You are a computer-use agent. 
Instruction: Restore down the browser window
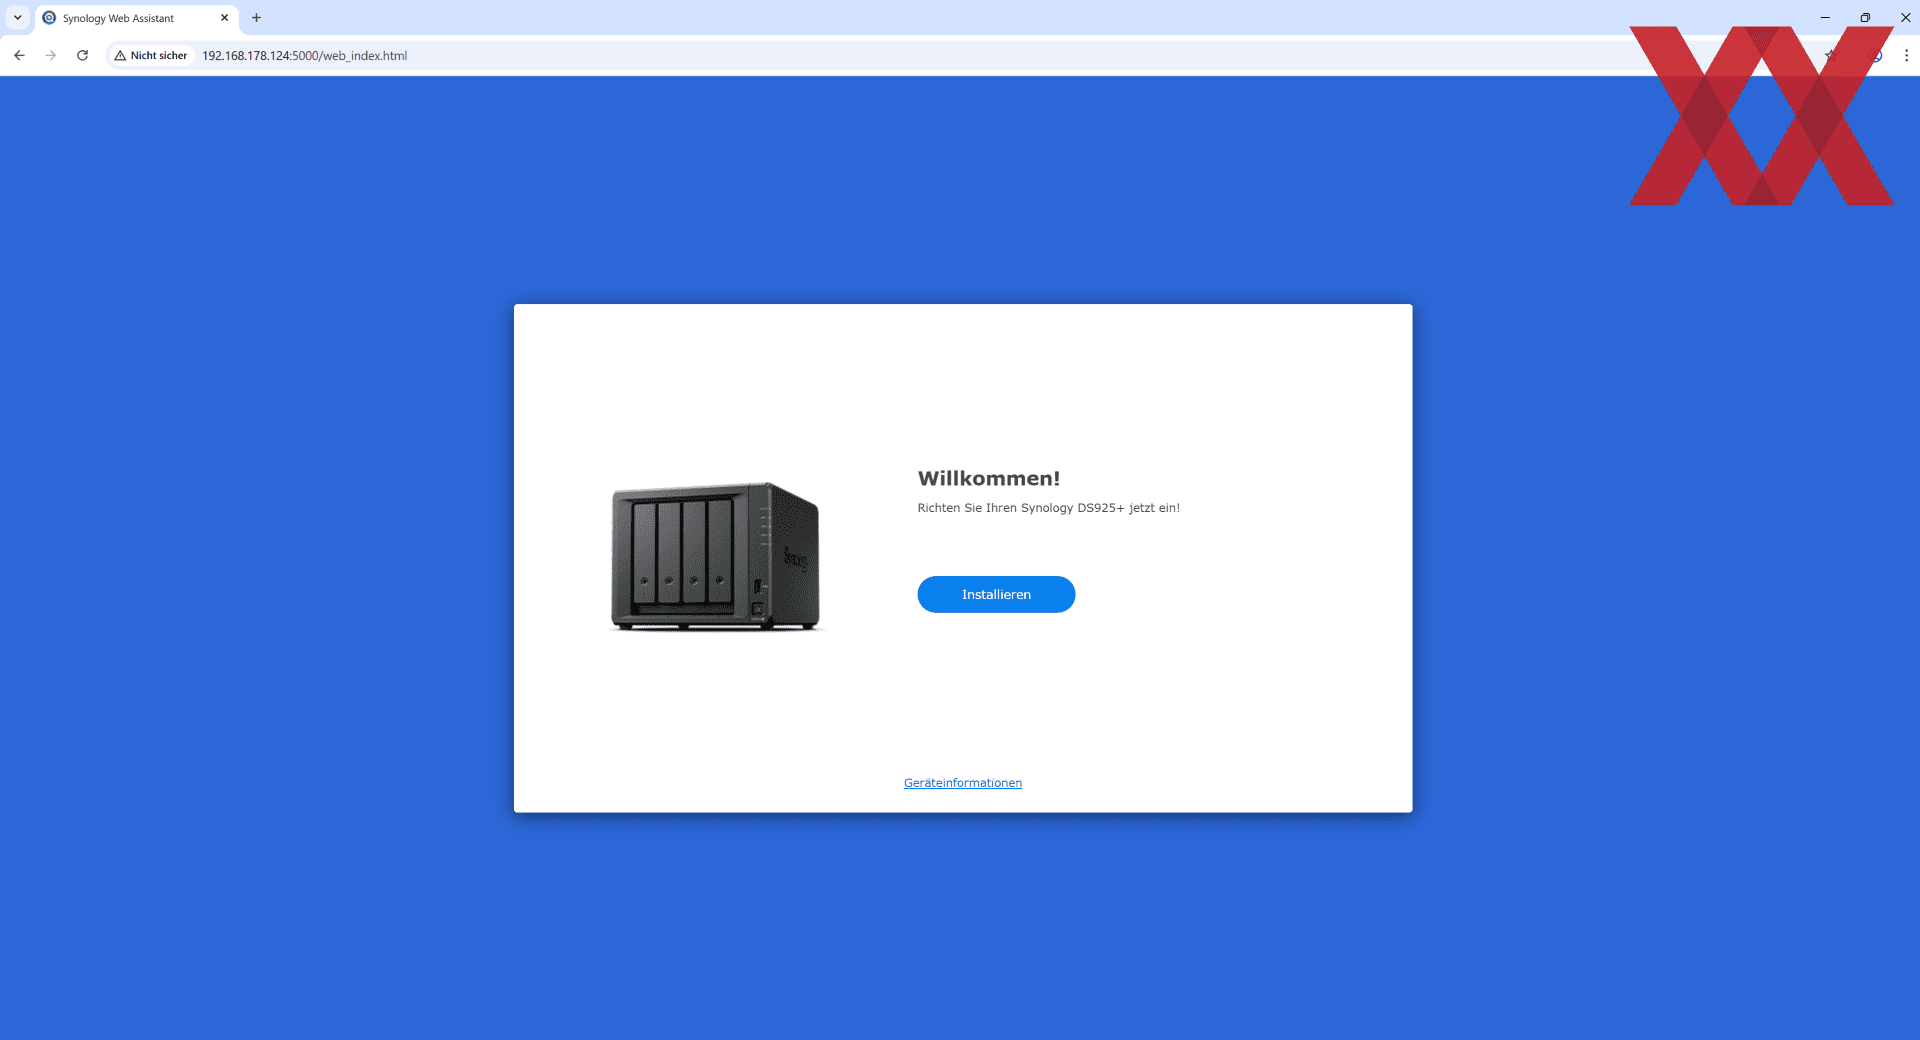(x=1865, y=18)
